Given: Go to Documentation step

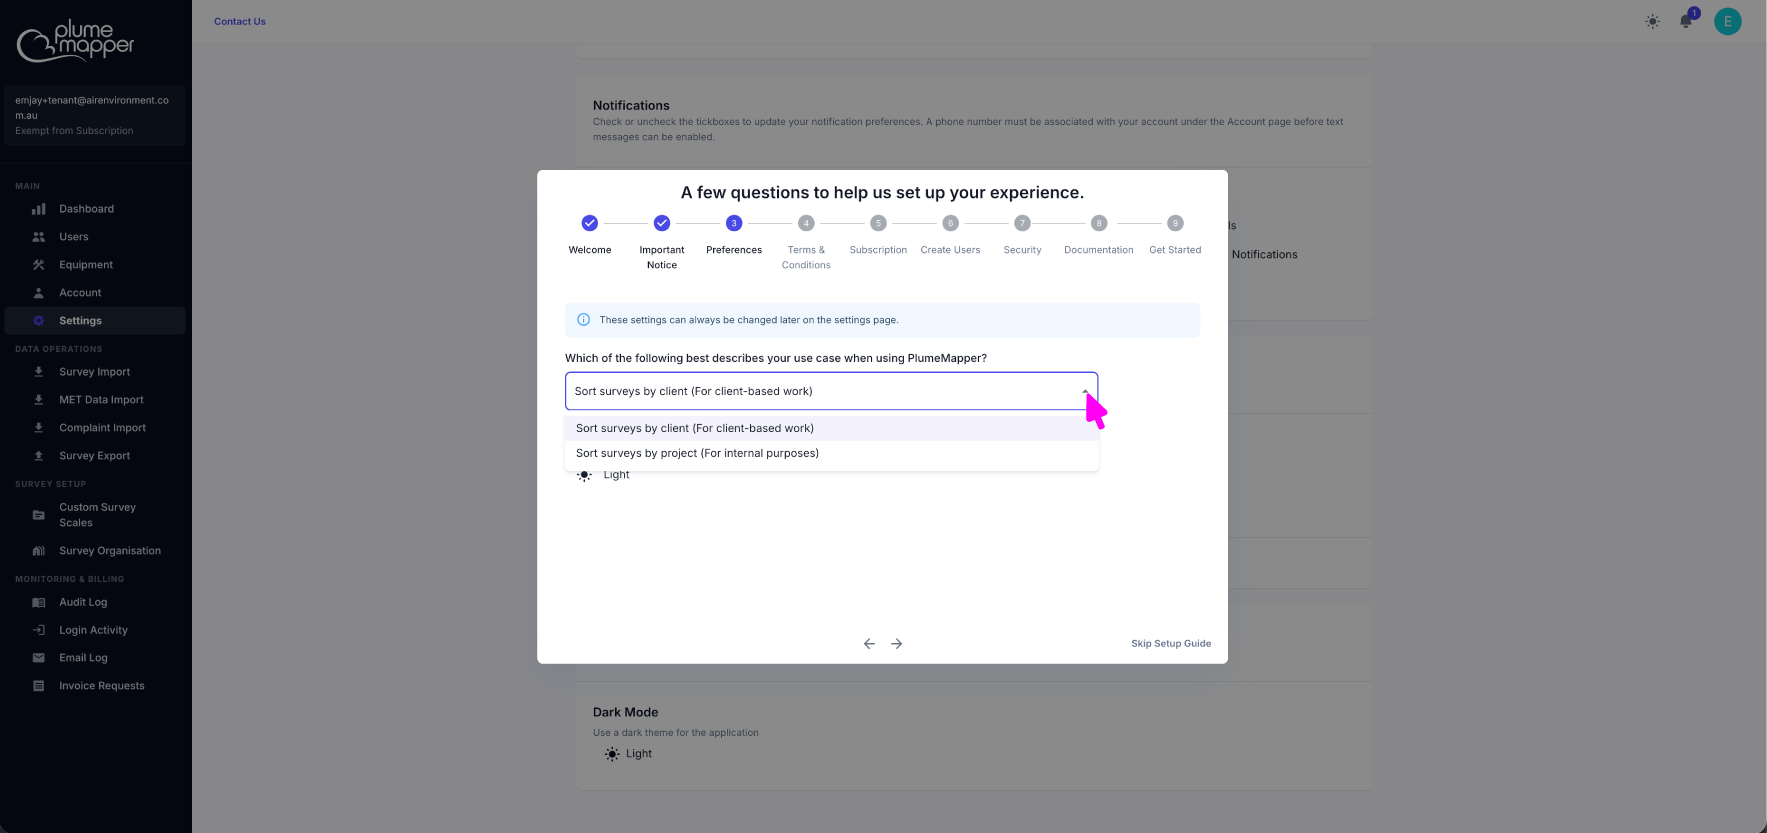Looking at the screenshot, I should coord(1099,235).
